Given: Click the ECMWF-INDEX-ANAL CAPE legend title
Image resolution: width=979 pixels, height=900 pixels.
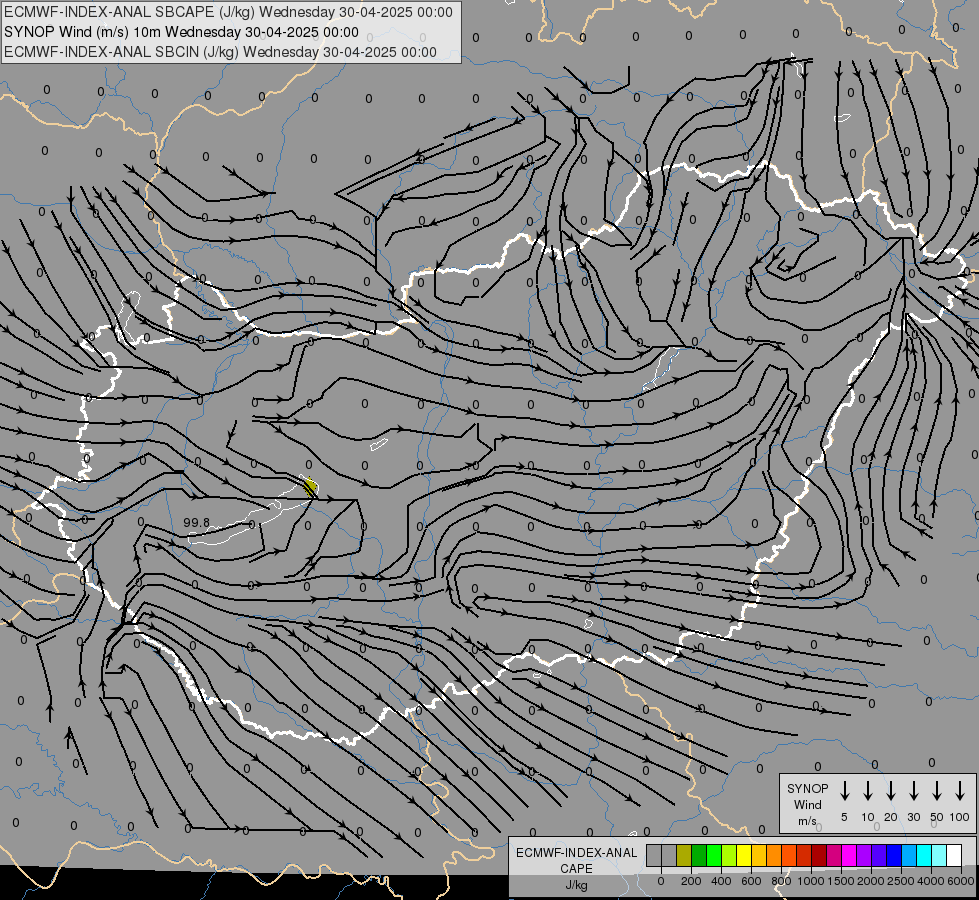Looking at the screenshot, I should coord(576,860).
